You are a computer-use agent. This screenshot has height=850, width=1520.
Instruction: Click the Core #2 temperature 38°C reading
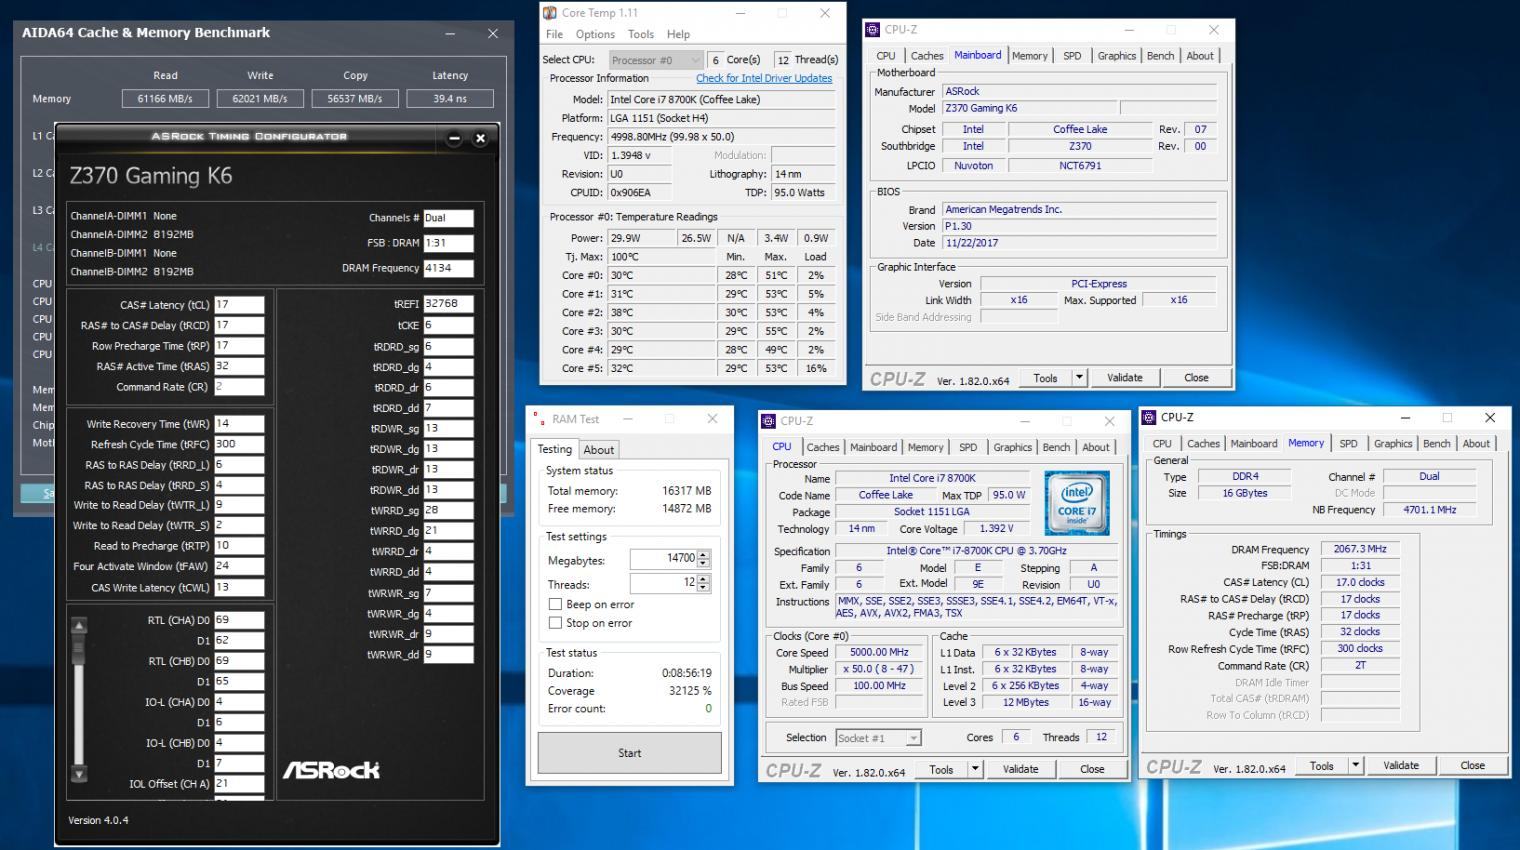tap(661, 312)
